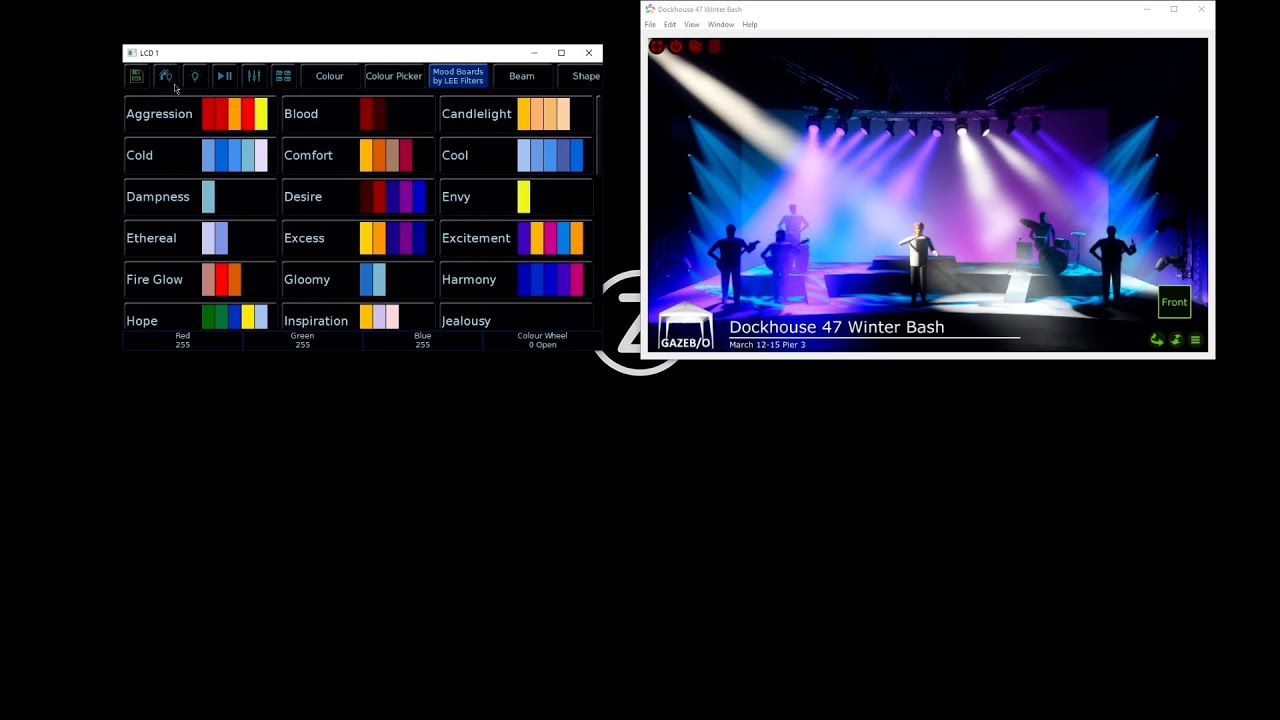The image size is (1280, 720).
Task: Select the Cold mood board
Action: tap(200, 155)
